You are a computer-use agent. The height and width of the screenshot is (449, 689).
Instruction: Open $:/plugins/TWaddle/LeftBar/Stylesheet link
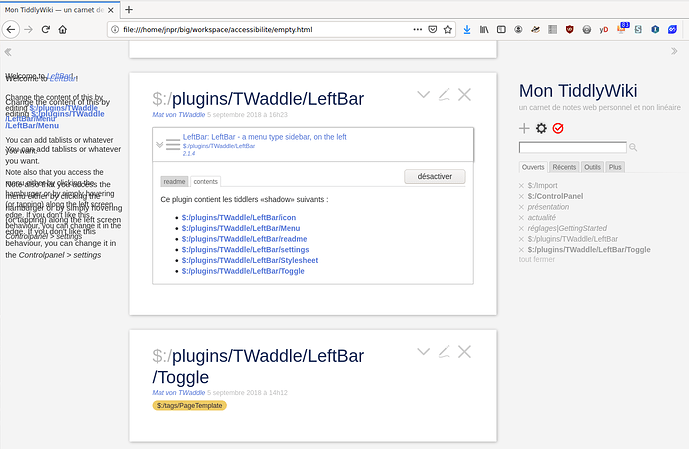coord(250,260)
